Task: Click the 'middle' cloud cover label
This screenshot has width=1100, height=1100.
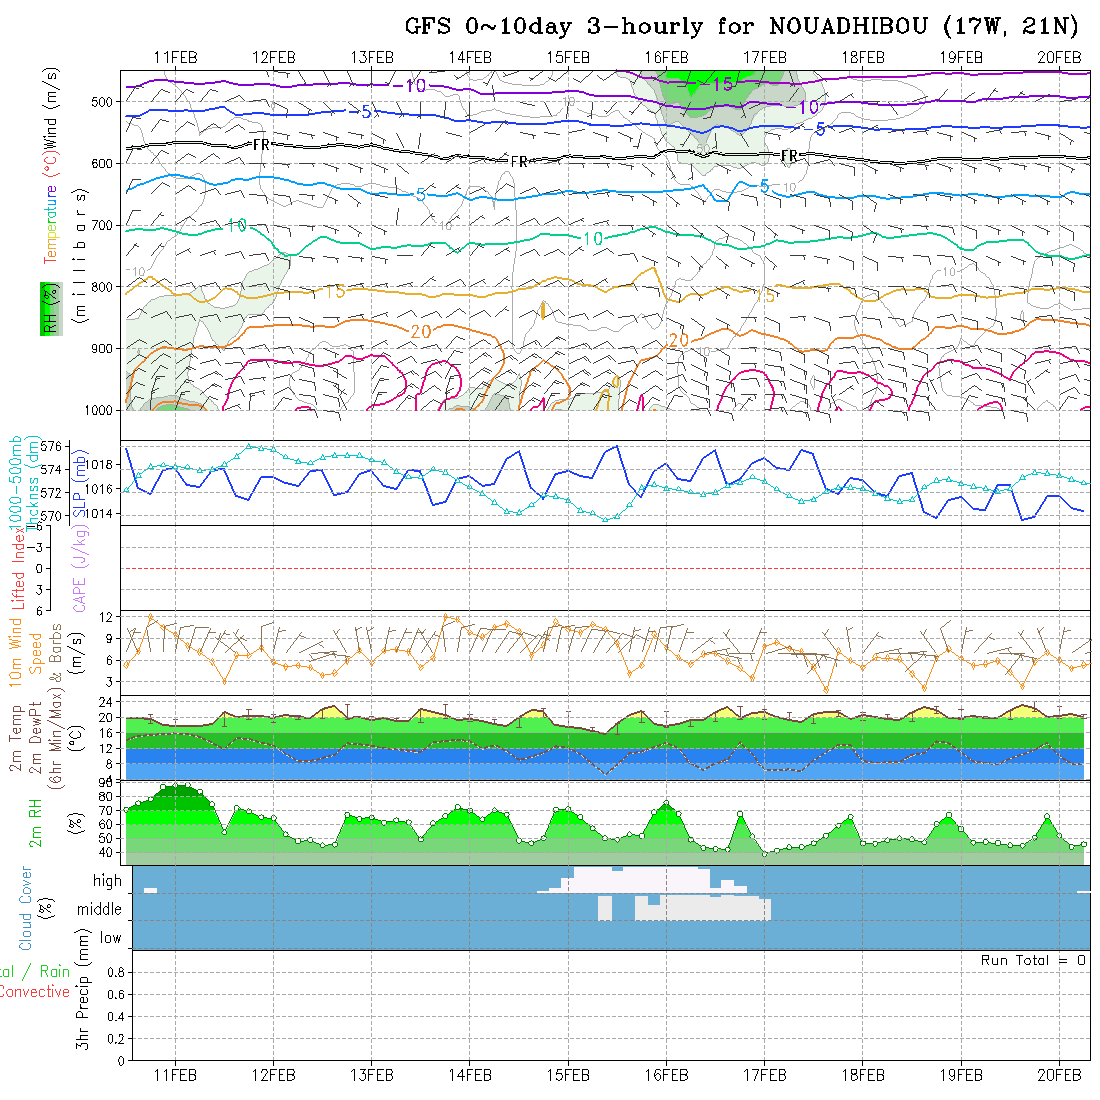Action: pyautogui.click(x=100, y=910)
